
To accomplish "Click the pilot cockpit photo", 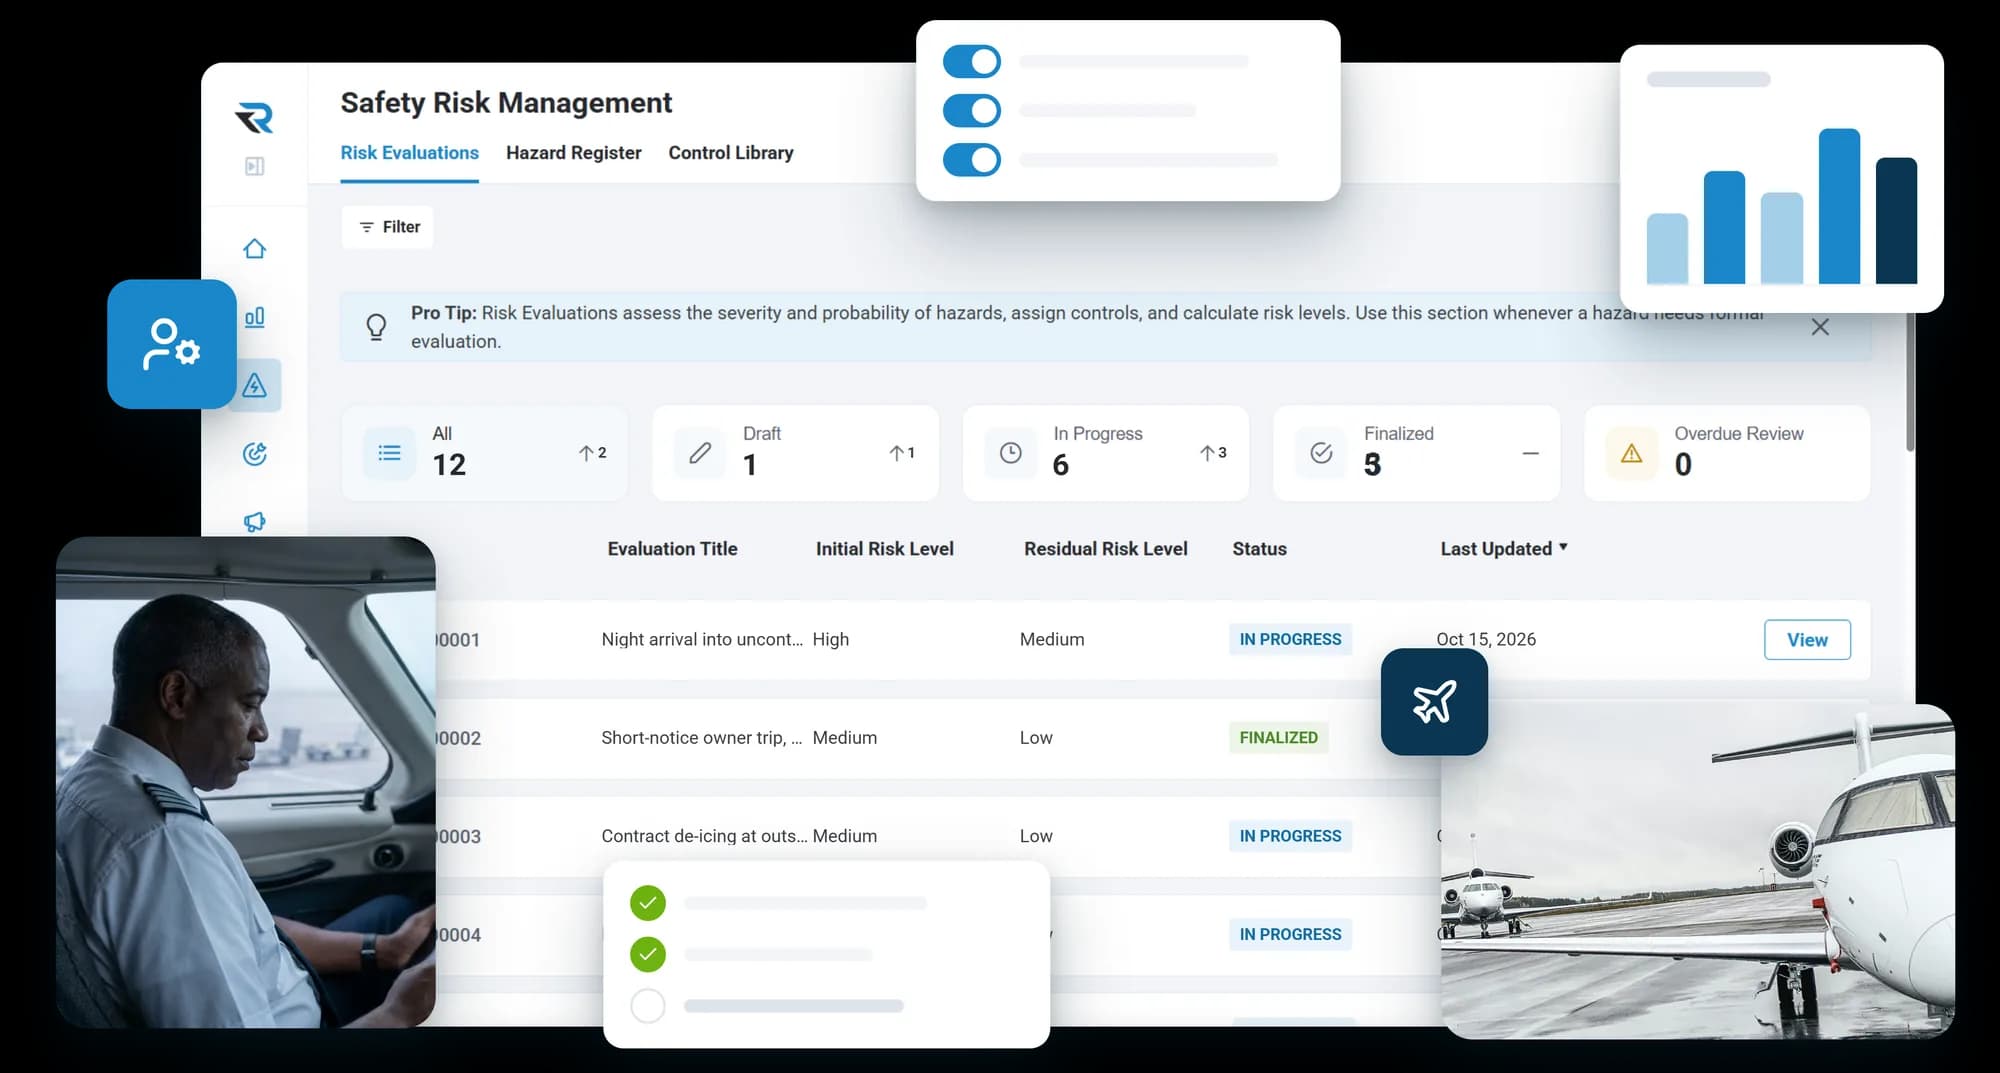I will (x=246, y=782).
